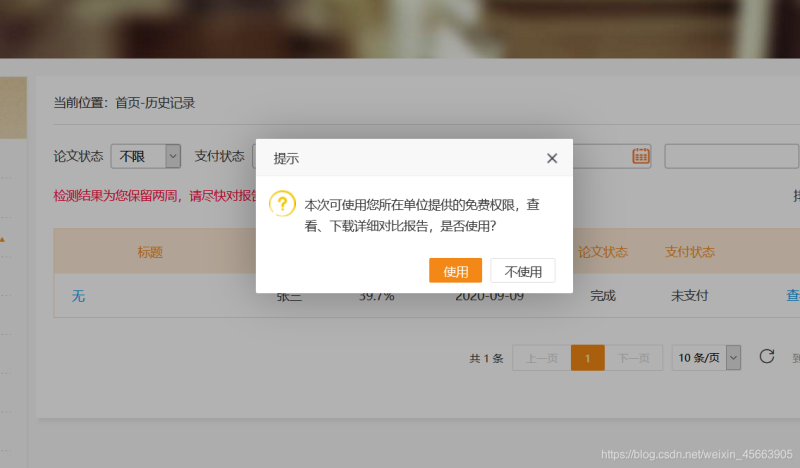Click the 完成 status cell
Viewport: 800px width, 468px height.
603,295
